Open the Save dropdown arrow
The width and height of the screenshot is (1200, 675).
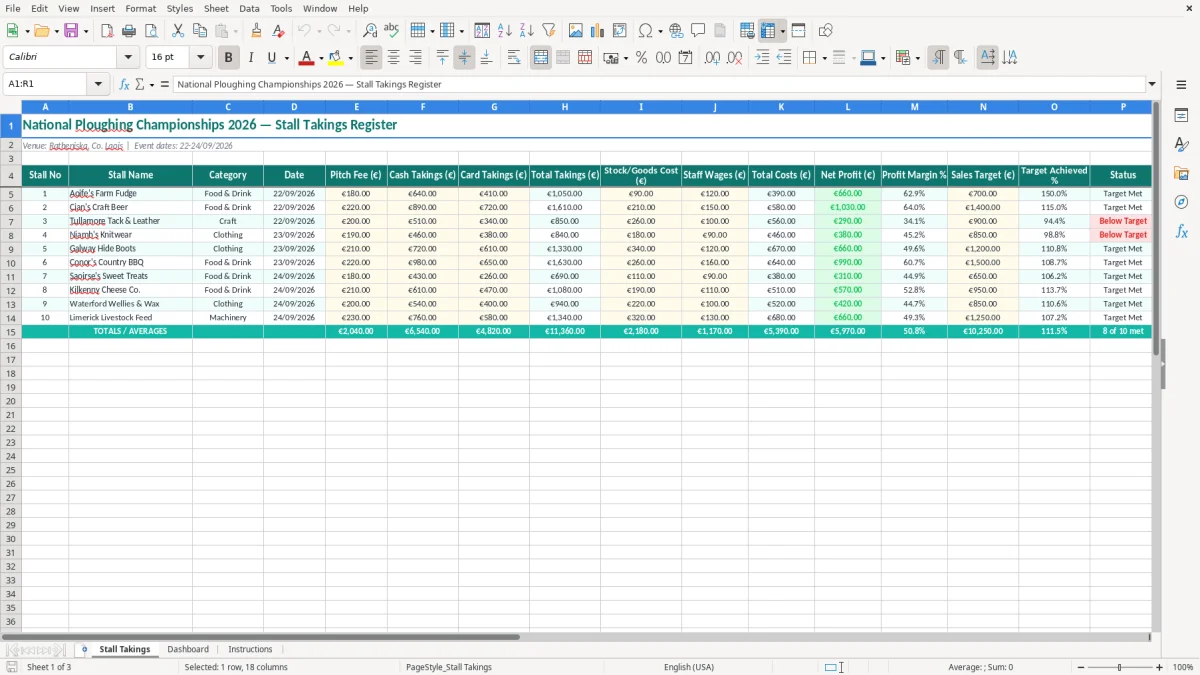coord(85,31)
